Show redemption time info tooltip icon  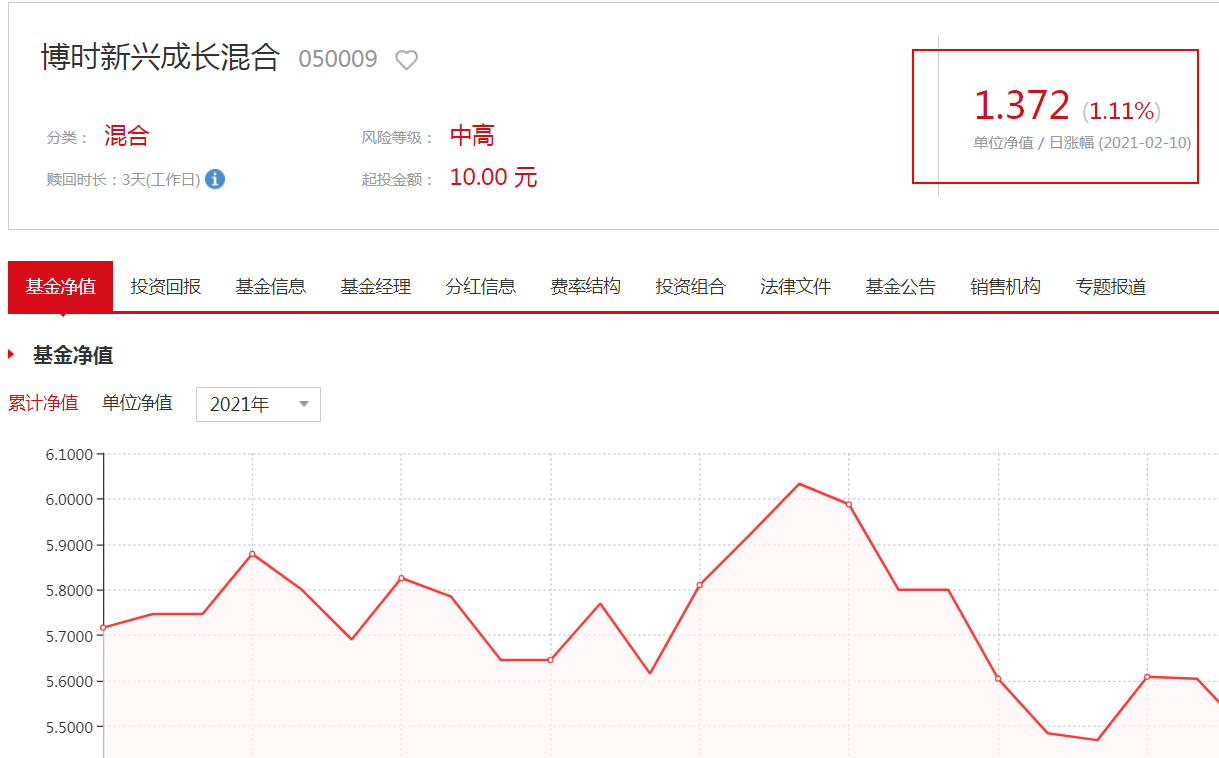point(215,180)
